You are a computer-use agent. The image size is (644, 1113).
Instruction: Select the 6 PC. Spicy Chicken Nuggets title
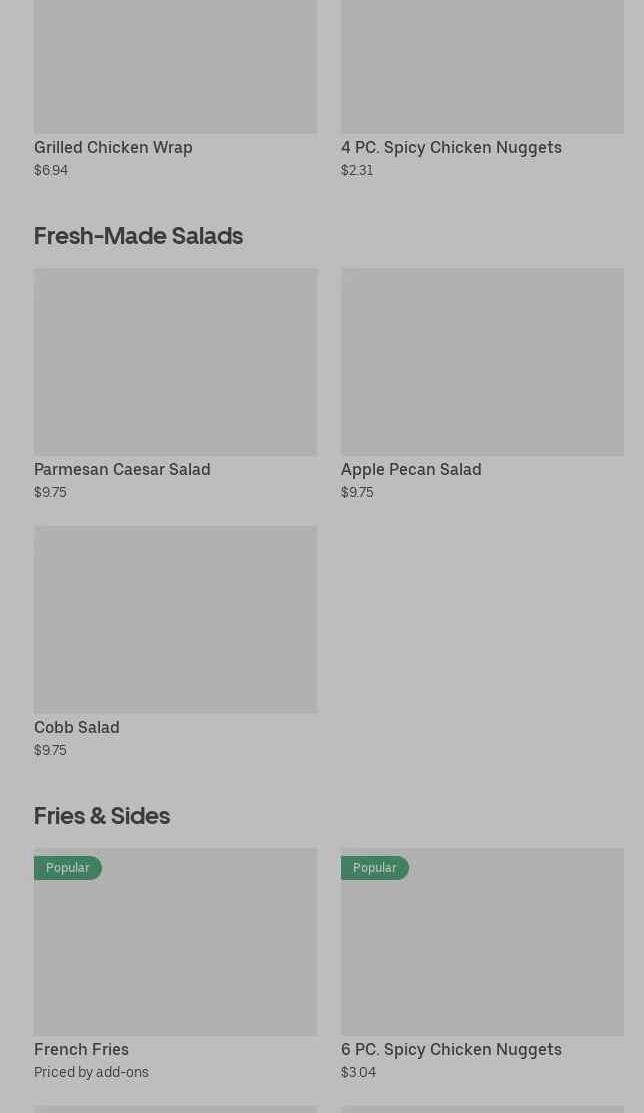(451, 1049)
